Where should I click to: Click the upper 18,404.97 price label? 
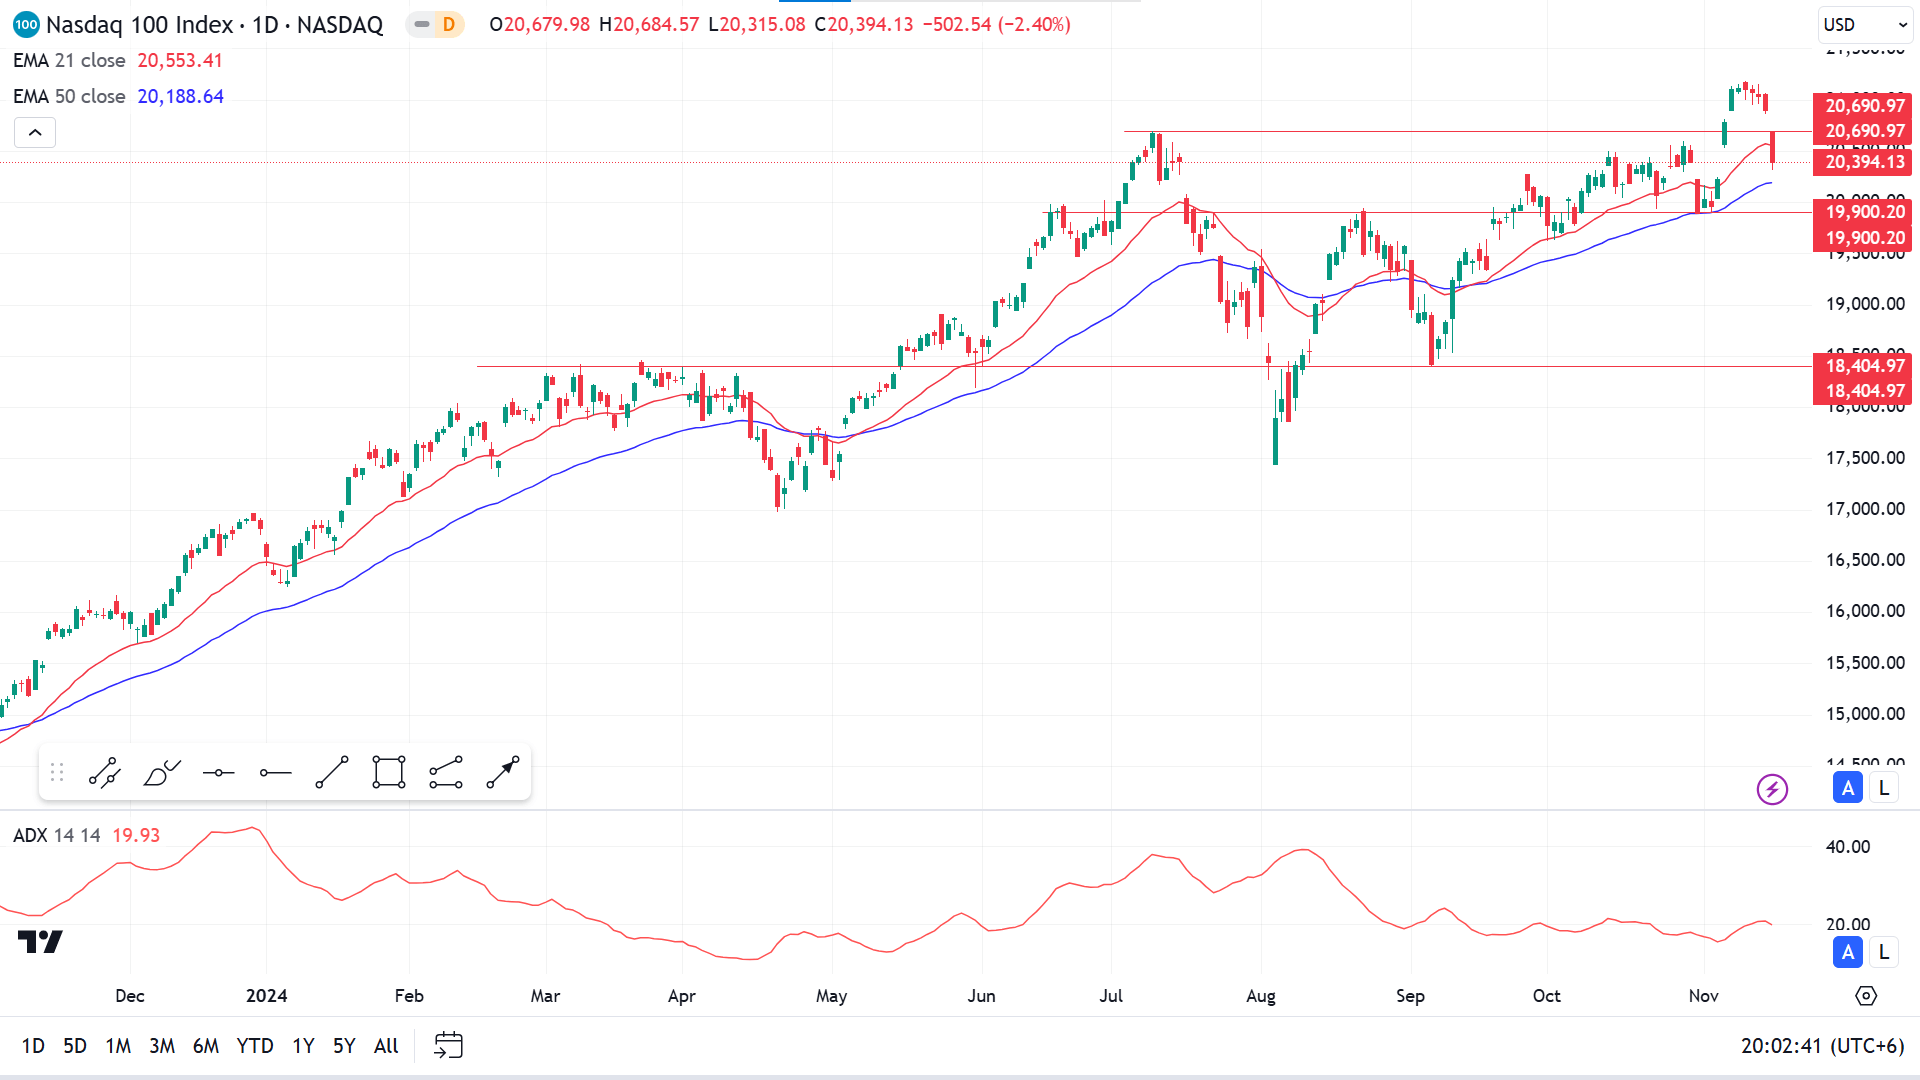(x=1862, y=366)
